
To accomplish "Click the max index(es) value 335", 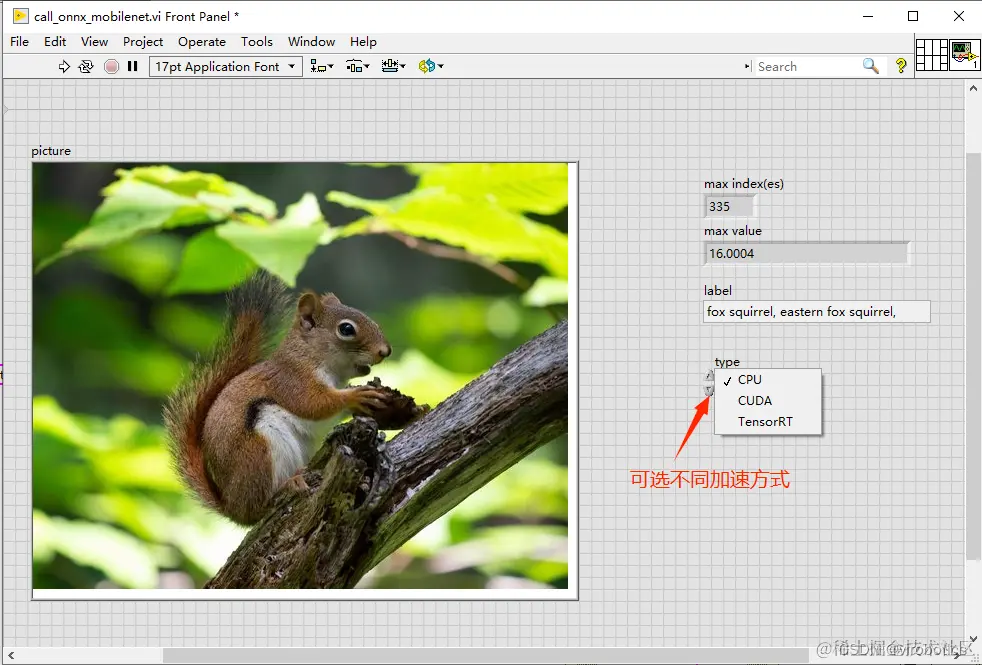I will coord(730,207).
